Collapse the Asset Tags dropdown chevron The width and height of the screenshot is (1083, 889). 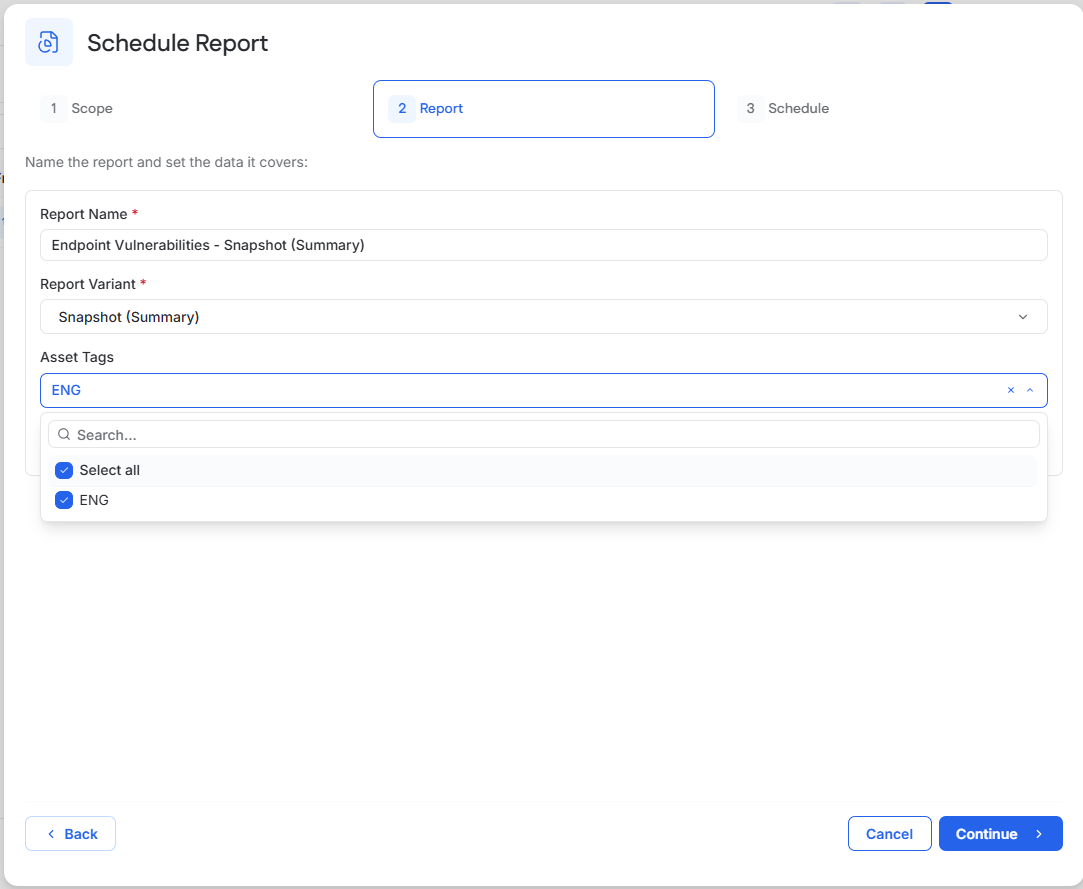click(1030, 390)
